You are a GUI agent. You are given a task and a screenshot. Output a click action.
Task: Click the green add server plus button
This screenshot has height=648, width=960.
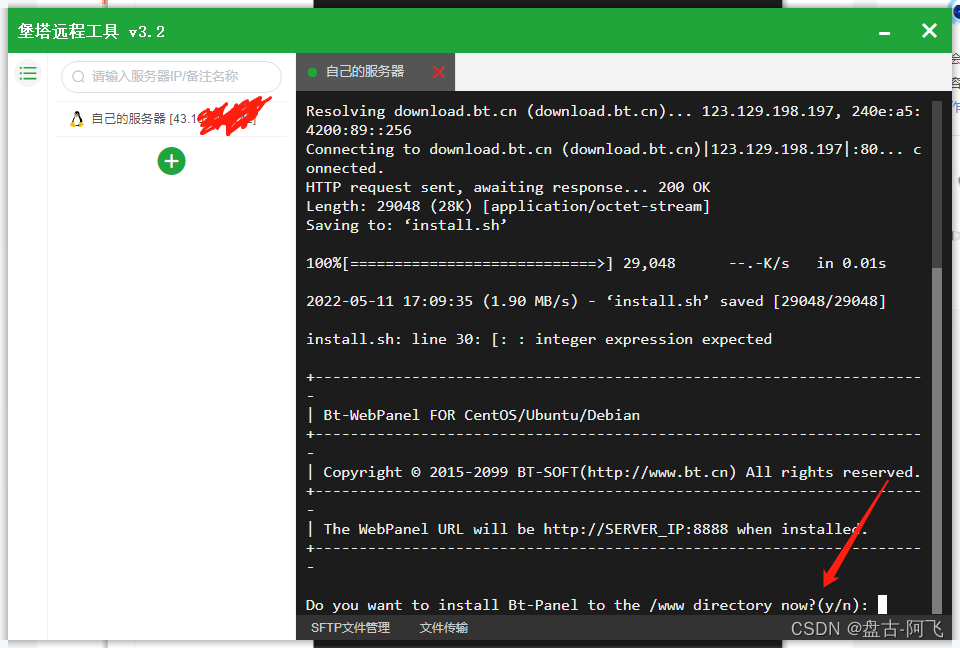[x=171, y=161]
